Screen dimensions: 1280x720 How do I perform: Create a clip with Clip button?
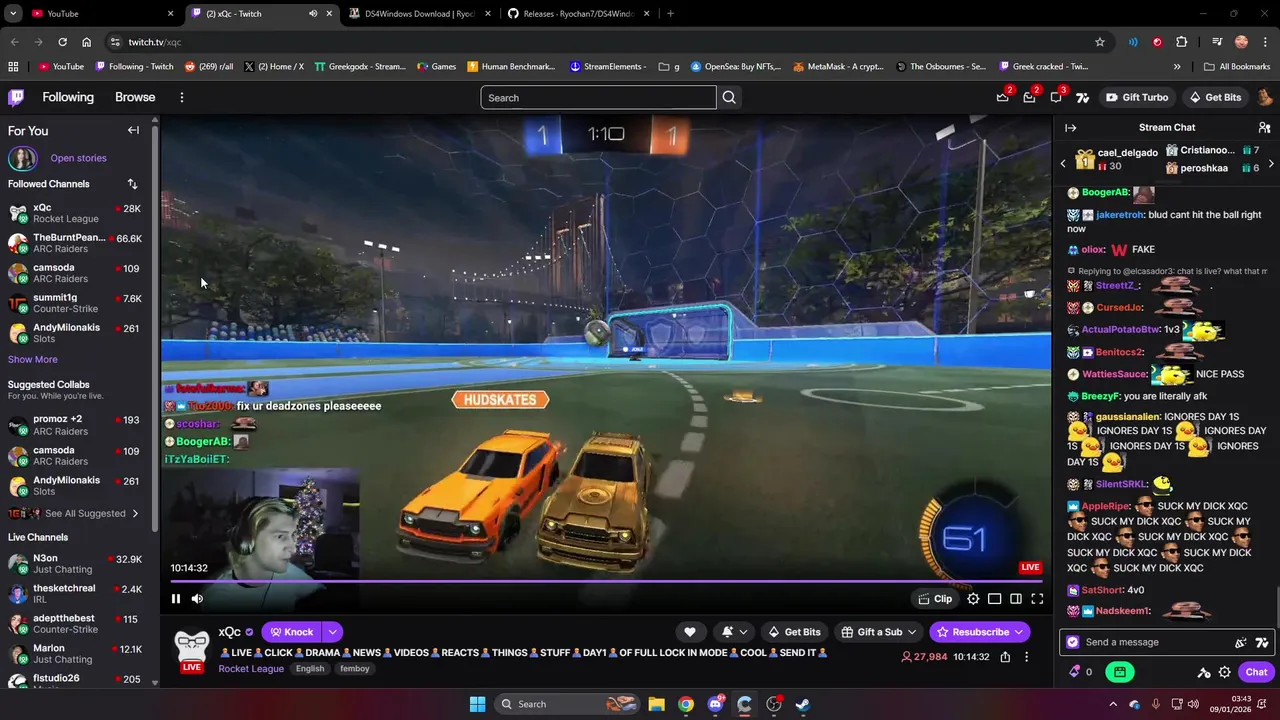935,599
